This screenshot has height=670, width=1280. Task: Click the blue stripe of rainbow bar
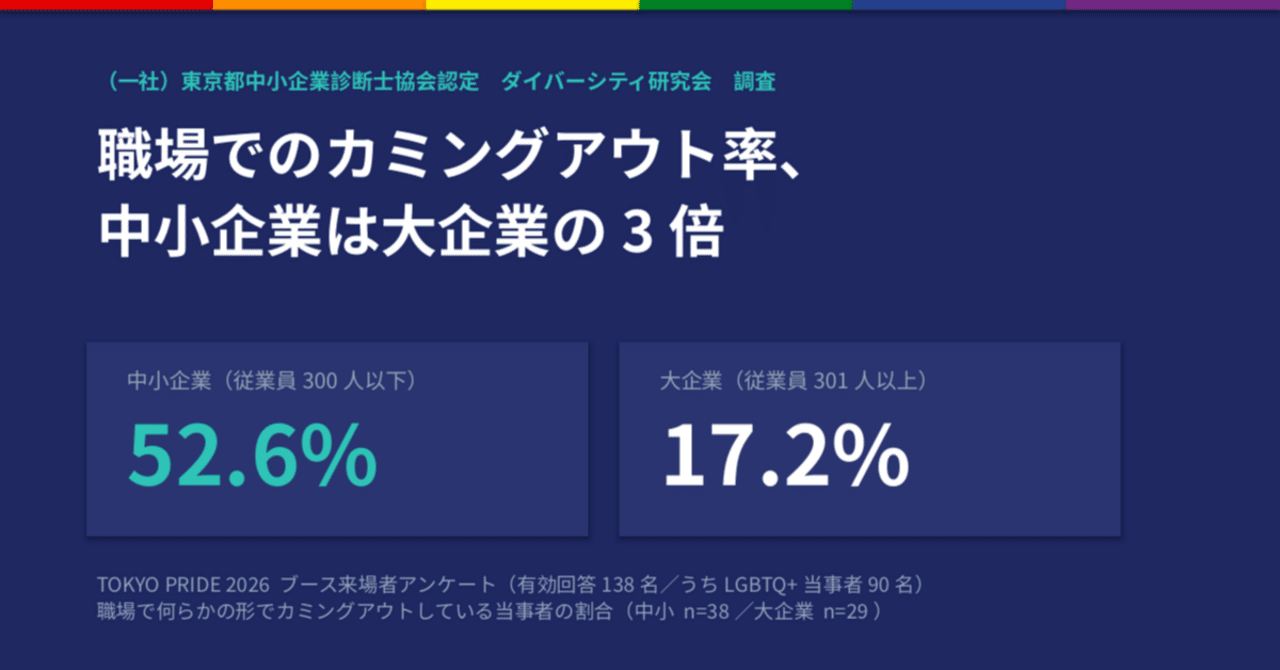(958, 5)
